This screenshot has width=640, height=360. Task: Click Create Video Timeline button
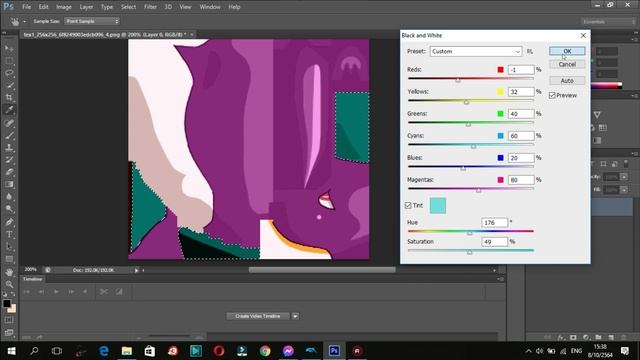[258, 316]
